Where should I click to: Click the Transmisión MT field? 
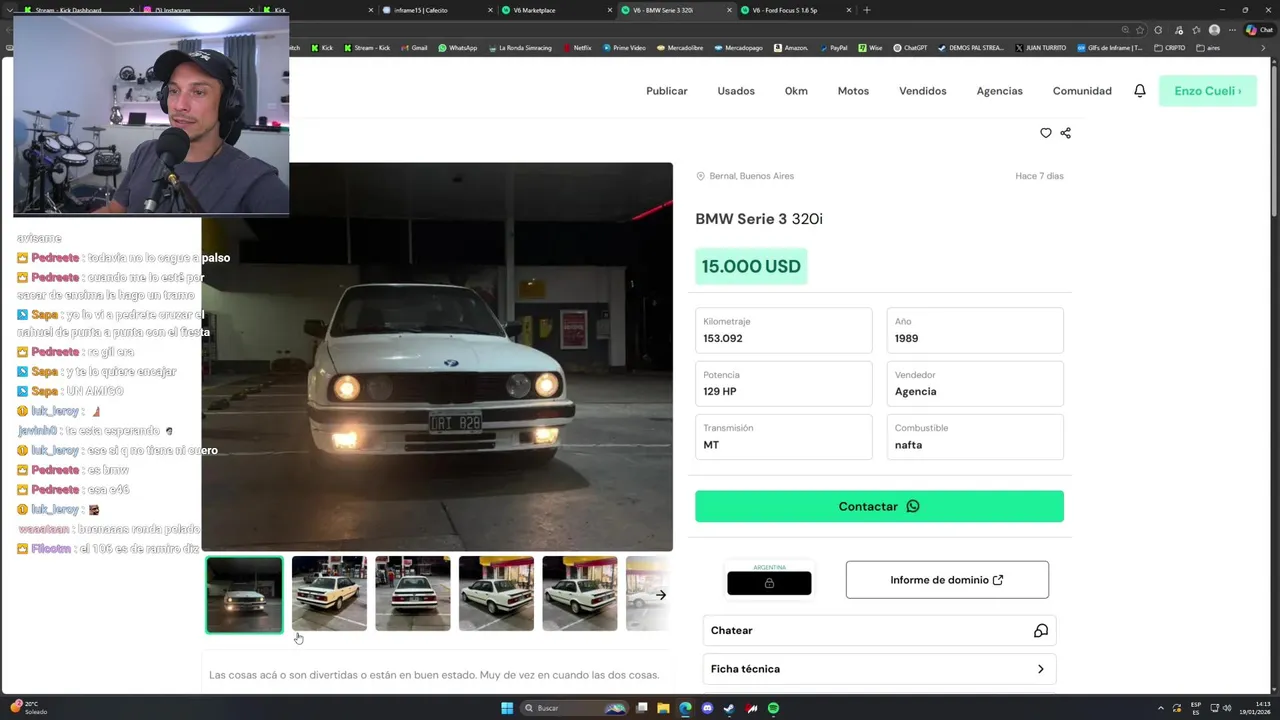pos(783,436)
